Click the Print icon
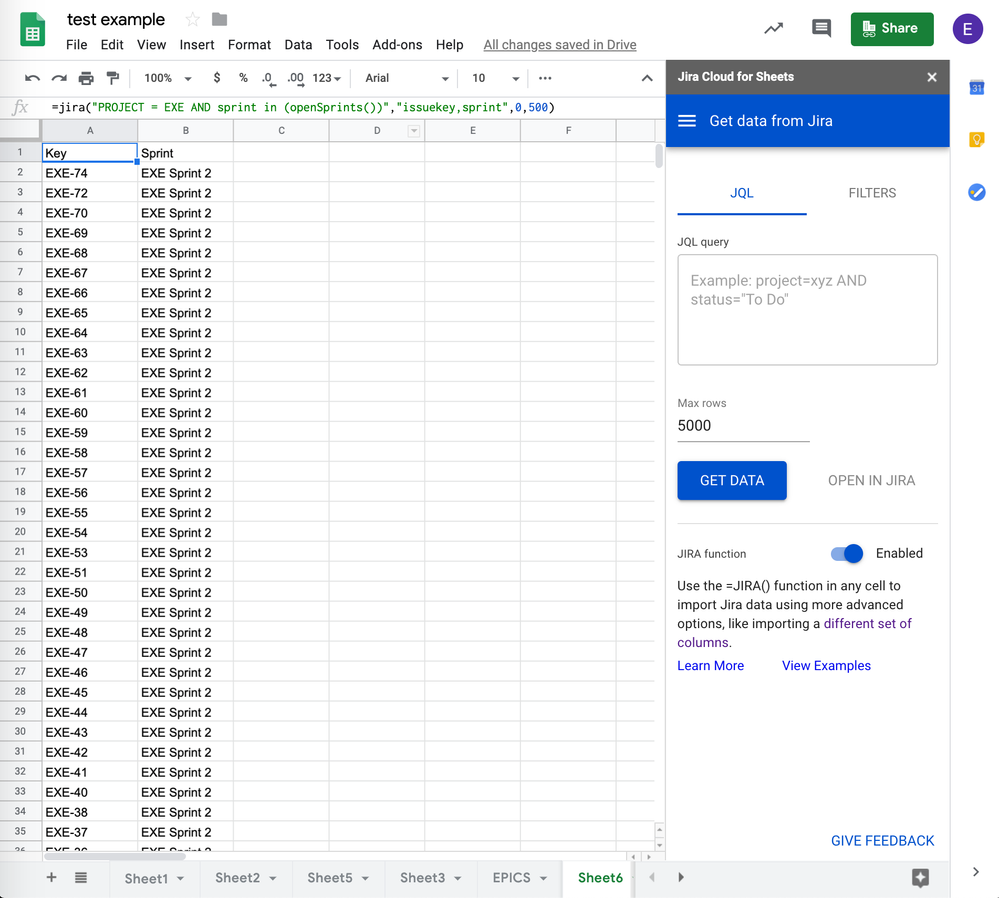 point(85,77)
